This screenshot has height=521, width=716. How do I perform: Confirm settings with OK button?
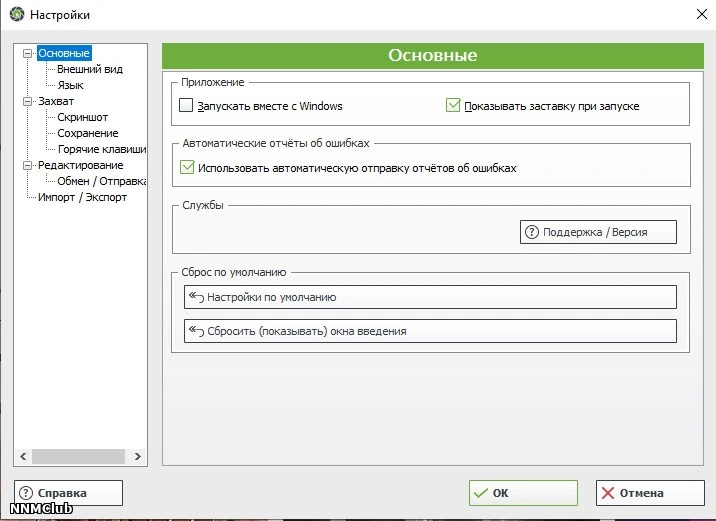point(523,493)
